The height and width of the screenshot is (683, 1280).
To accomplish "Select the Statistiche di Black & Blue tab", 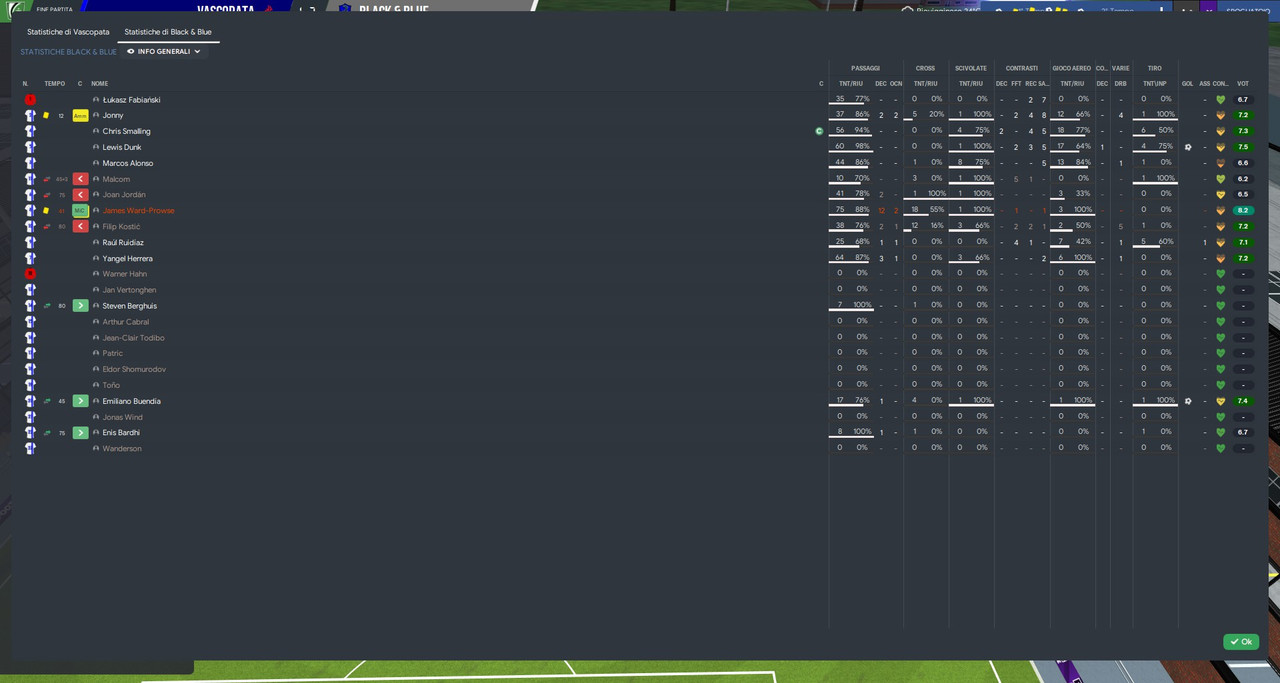I will pyautogui.click(x=168, y=32).
